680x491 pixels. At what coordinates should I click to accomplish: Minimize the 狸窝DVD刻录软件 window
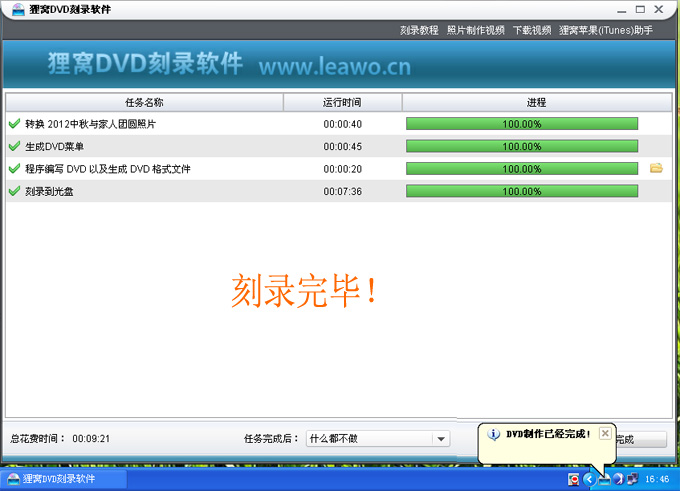(x=621, y=10)
